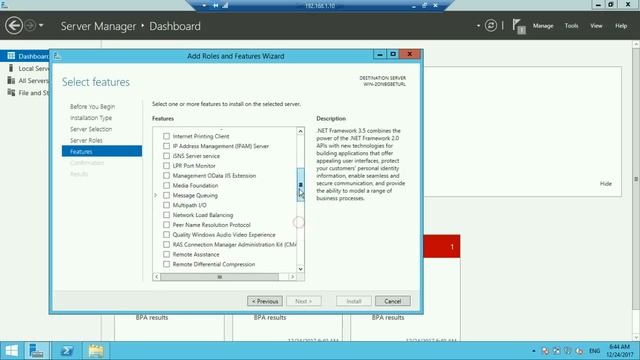The image size is (640, 360).
Task: Check RAS Connection Manager Administration Kit
Action: coord(166,244)
